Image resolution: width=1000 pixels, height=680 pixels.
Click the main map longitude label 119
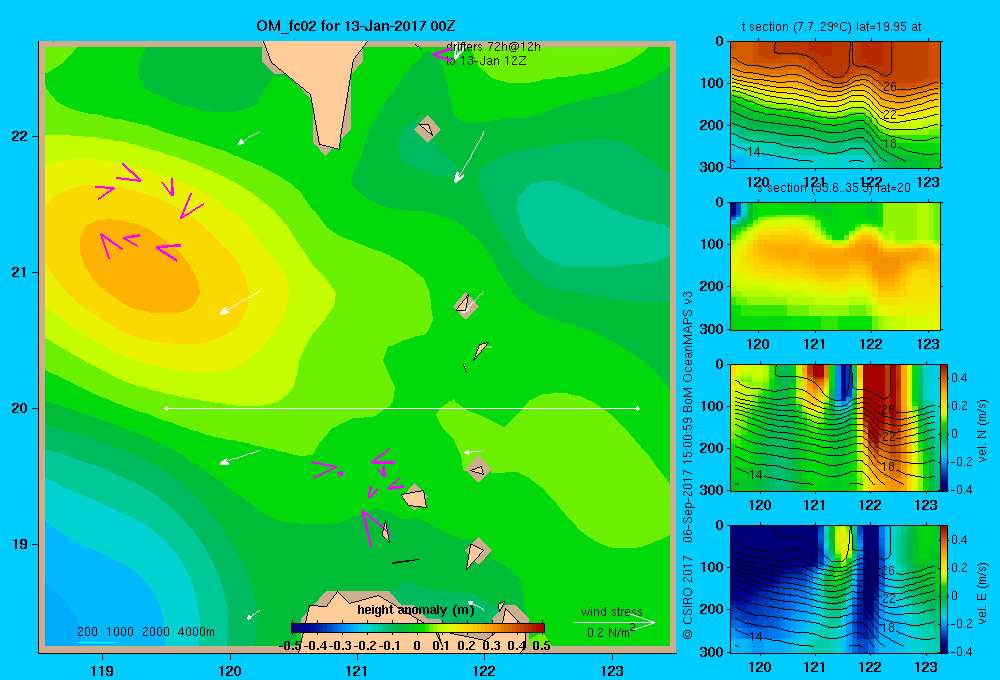[x=102, y=671]
